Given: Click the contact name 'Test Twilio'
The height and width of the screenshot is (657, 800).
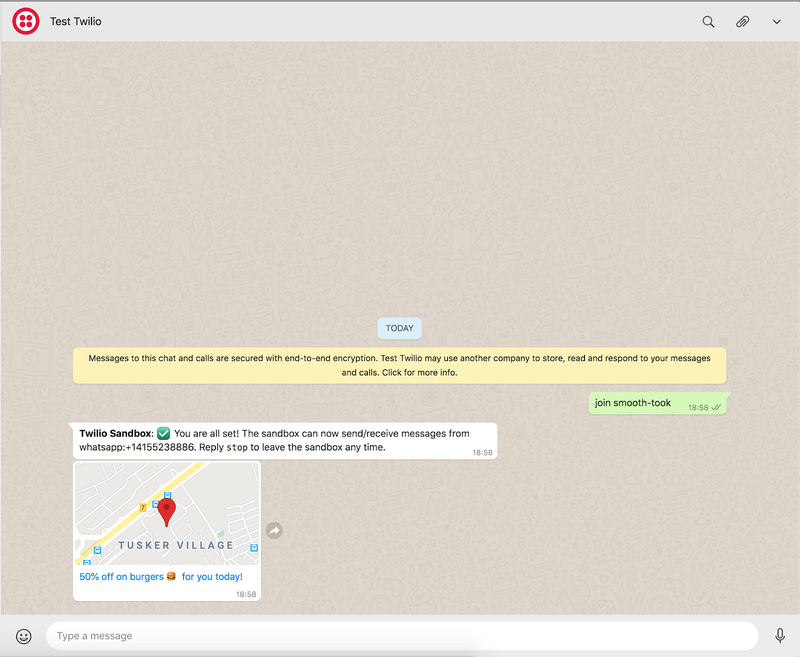Looking at the screenshot, I should point(75,20).
